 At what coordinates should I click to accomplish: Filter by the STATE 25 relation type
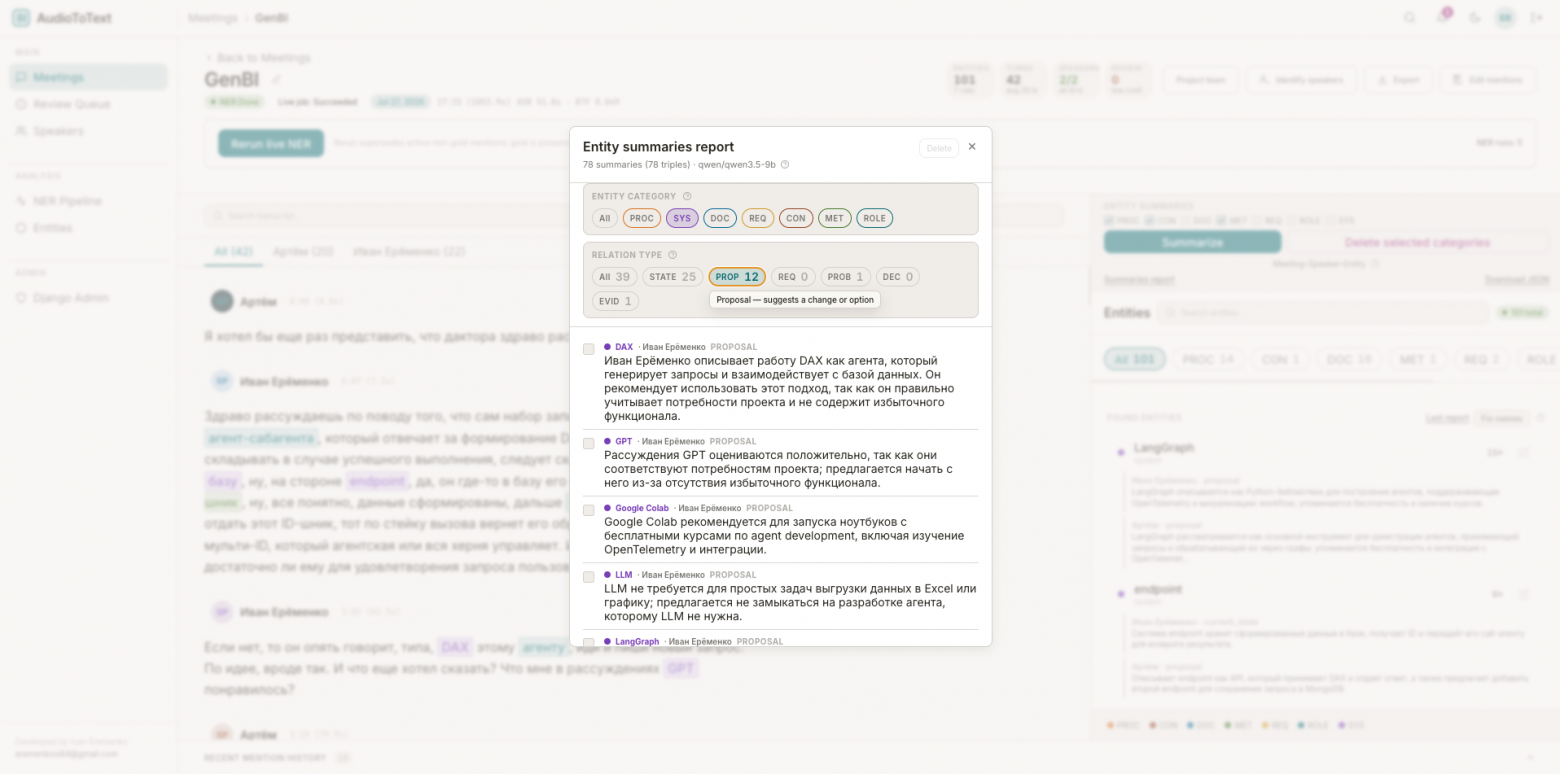(x=673, y=277)
